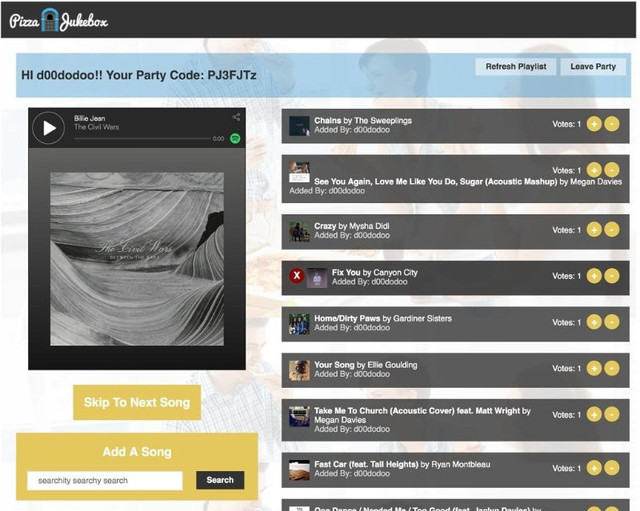Click the Home/Dirty Paws album thumbnail
Viewport: 640px width, 511px height.
(x=299, y=324)
